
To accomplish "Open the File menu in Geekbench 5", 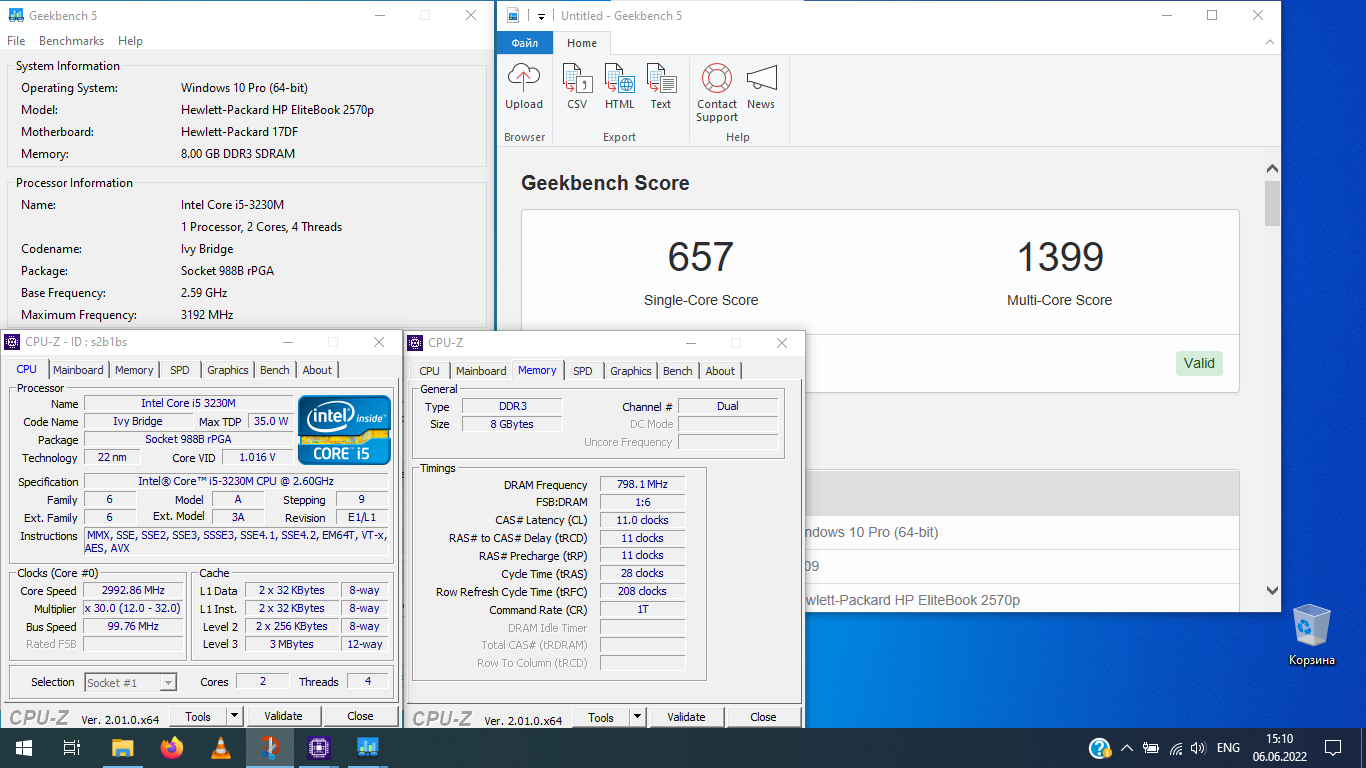I will [x=16, y=41].
